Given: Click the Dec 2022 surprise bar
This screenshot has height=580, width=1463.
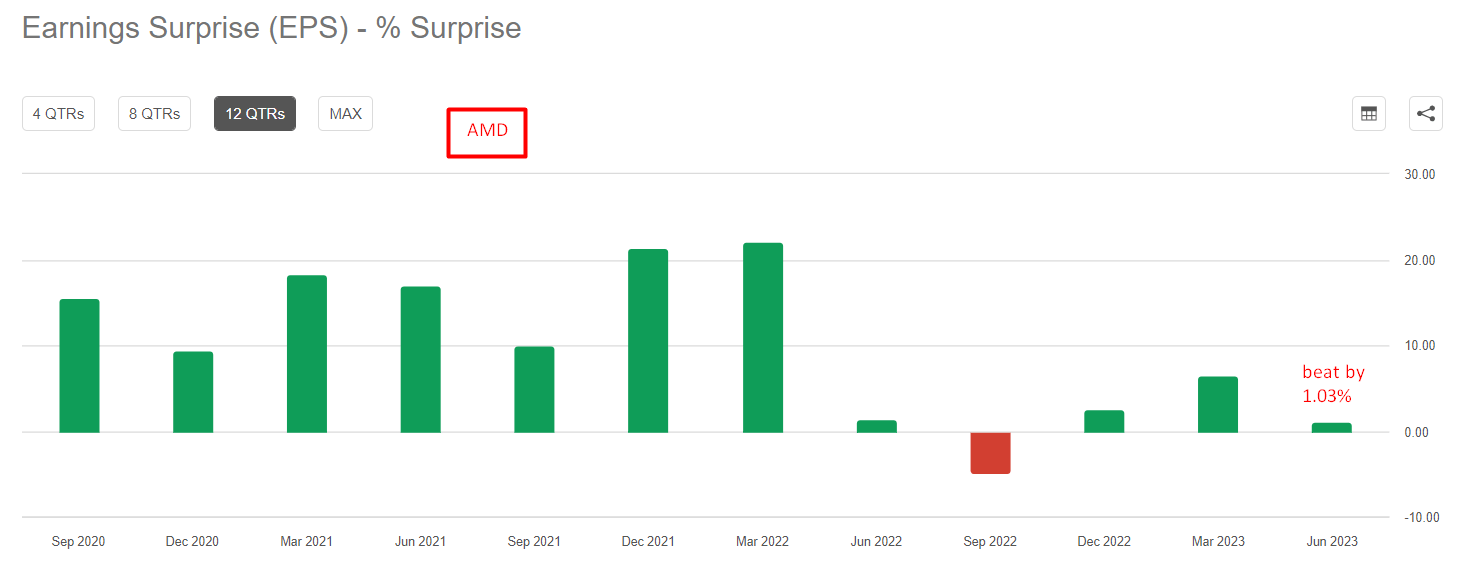Looking at the screenshot, I should pyautogui.click(x=1104, y=420).
